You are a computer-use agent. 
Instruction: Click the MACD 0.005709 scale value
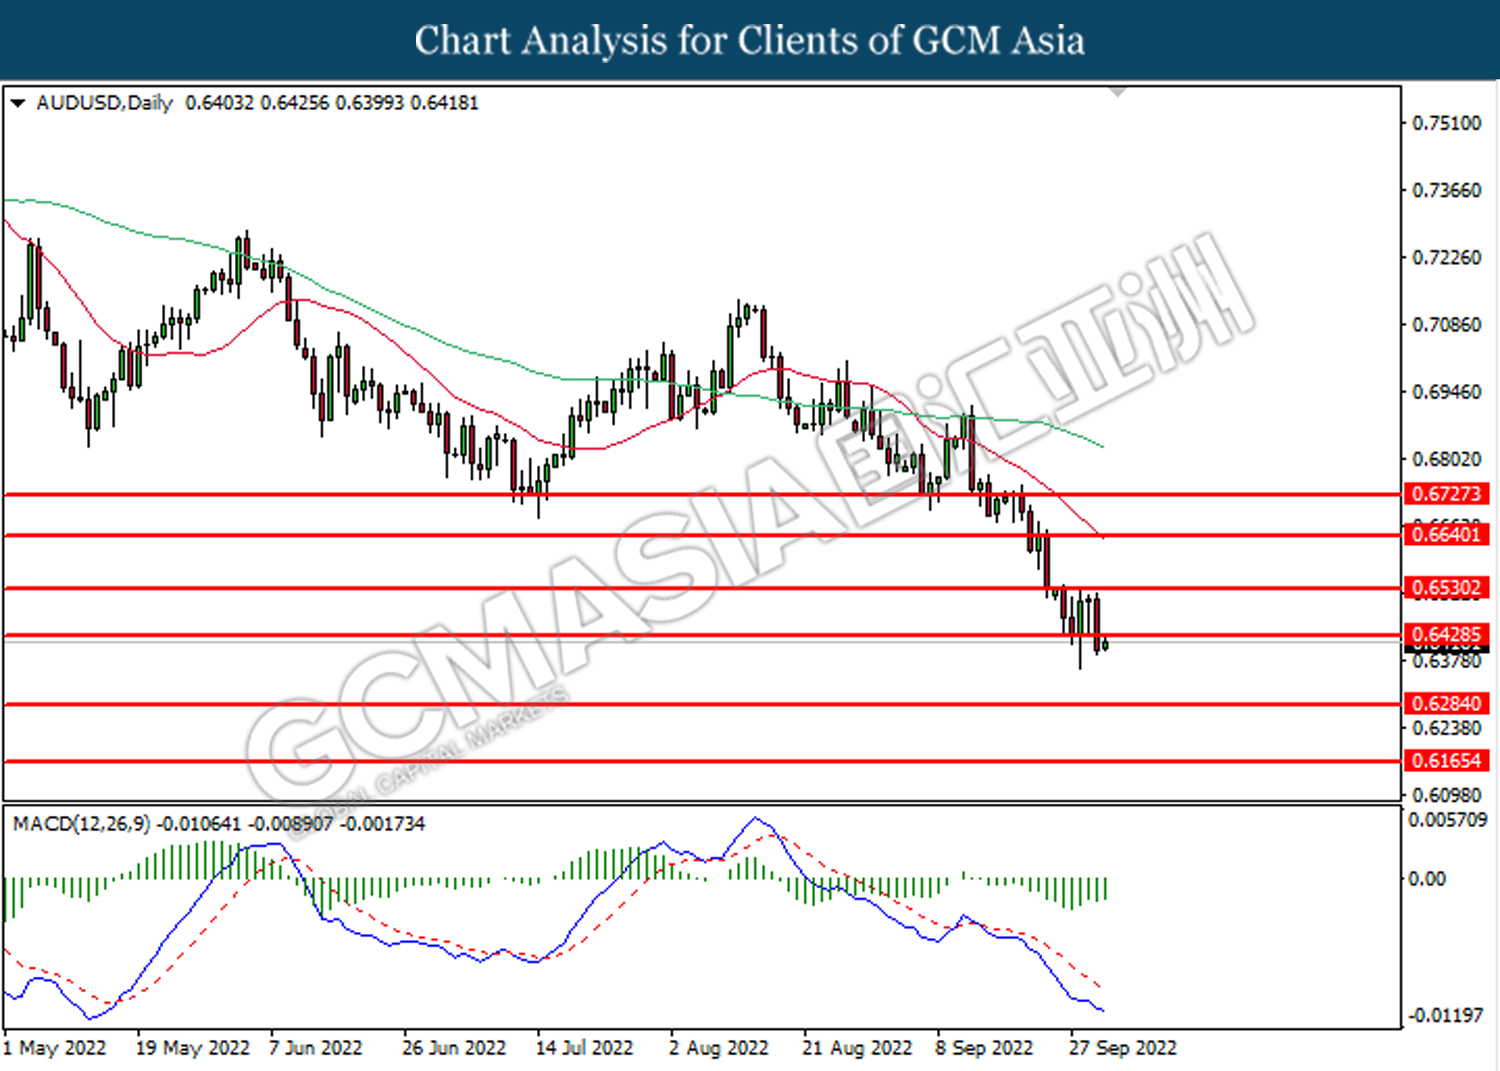(1447, 820)
